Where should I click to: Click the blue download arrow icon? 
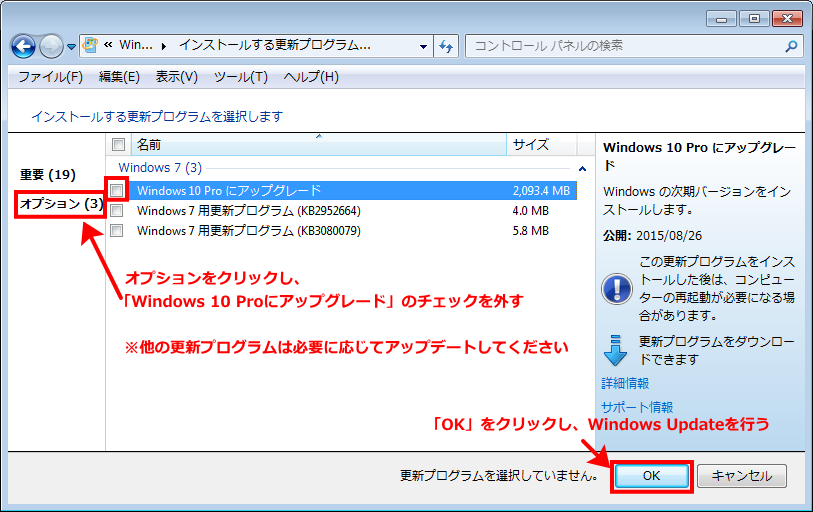coord(615,350)
